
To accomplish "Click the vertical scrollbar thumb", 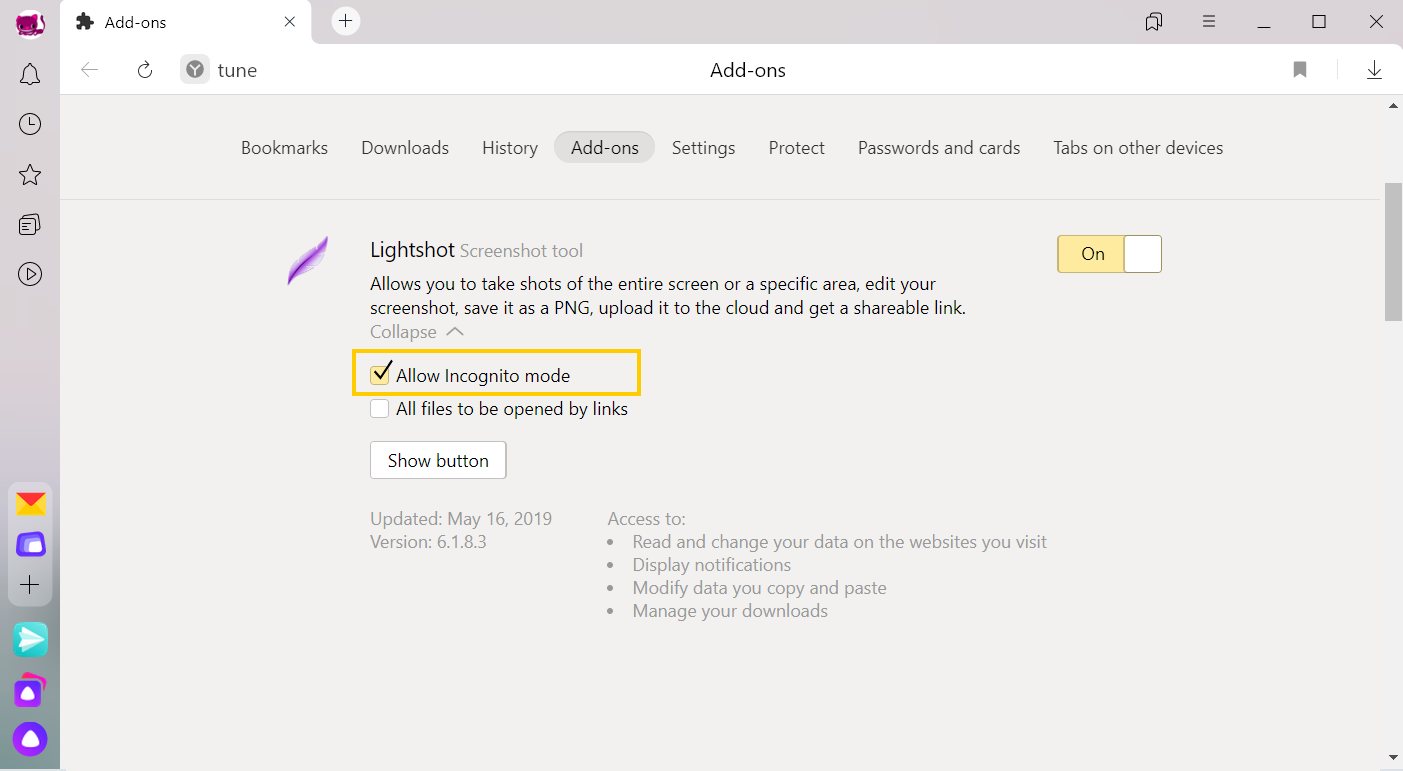I will (1393, 251).
